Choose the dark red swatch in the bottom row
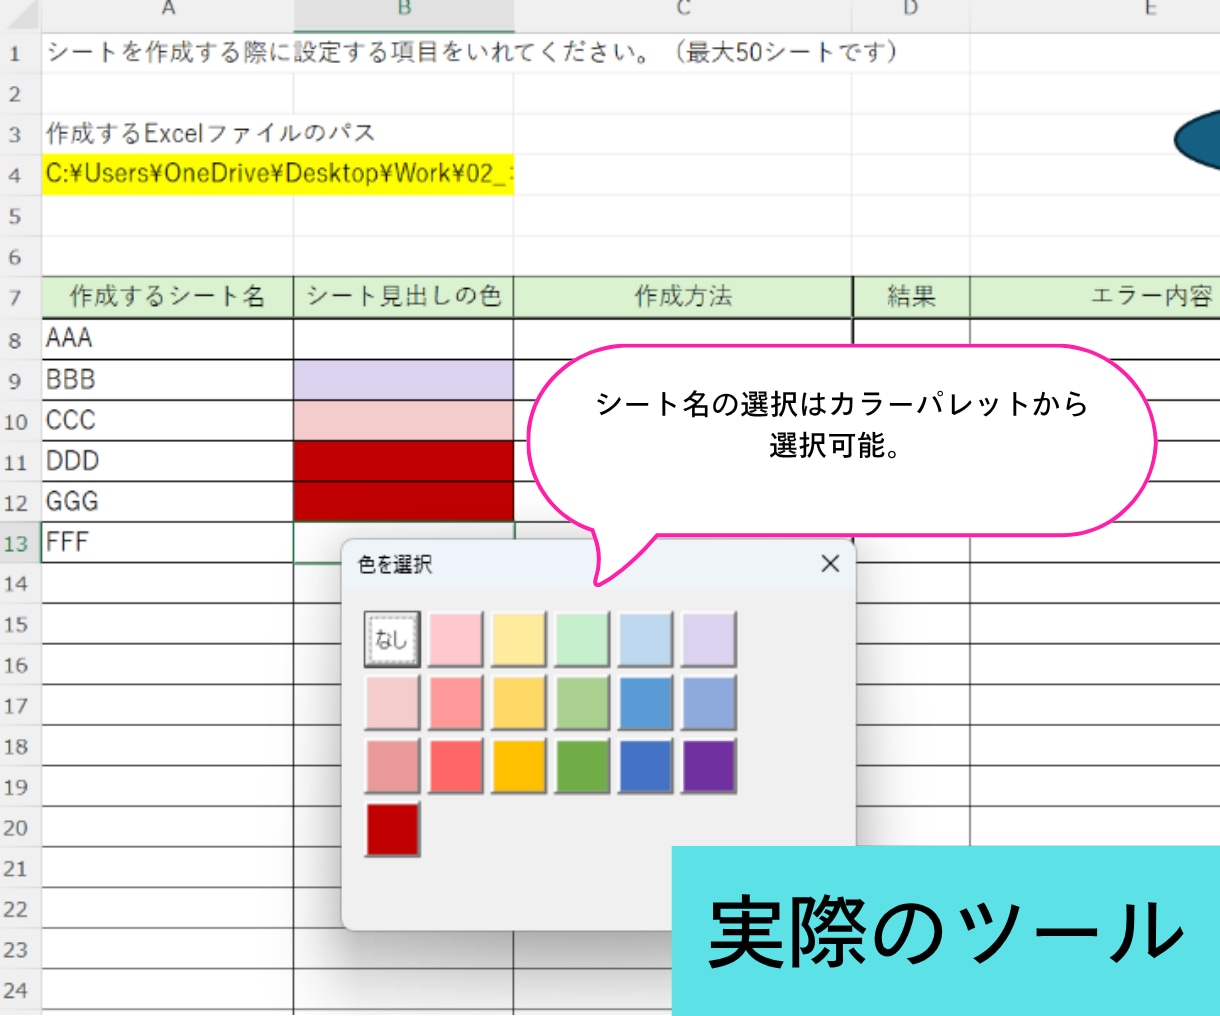The width and height of the screenshot is (1220, 1016). [x=392, y=830]
